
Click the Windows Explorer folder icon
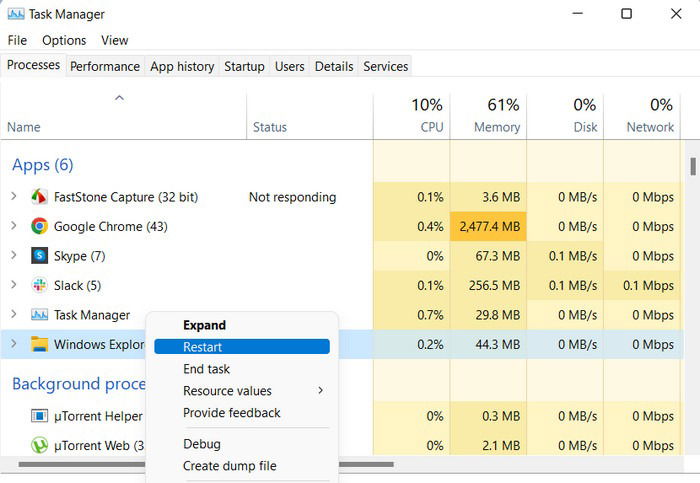(39, 344)
